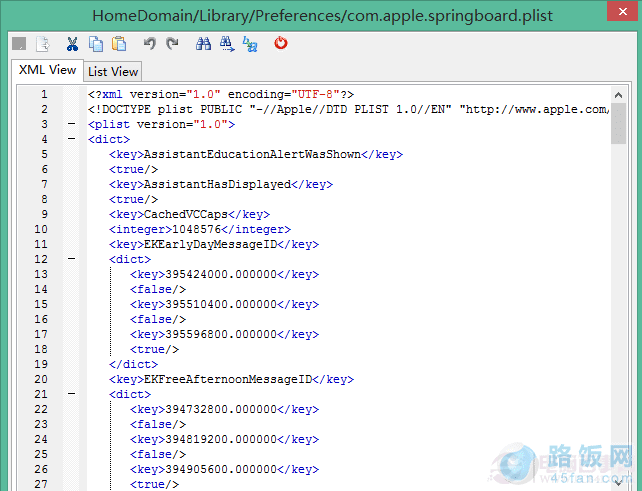This screenshot has height=491, width=642.
Task: Click the EKEarlyDayMessageID key line
Action: pyautogui.click(x=214, y=244)
